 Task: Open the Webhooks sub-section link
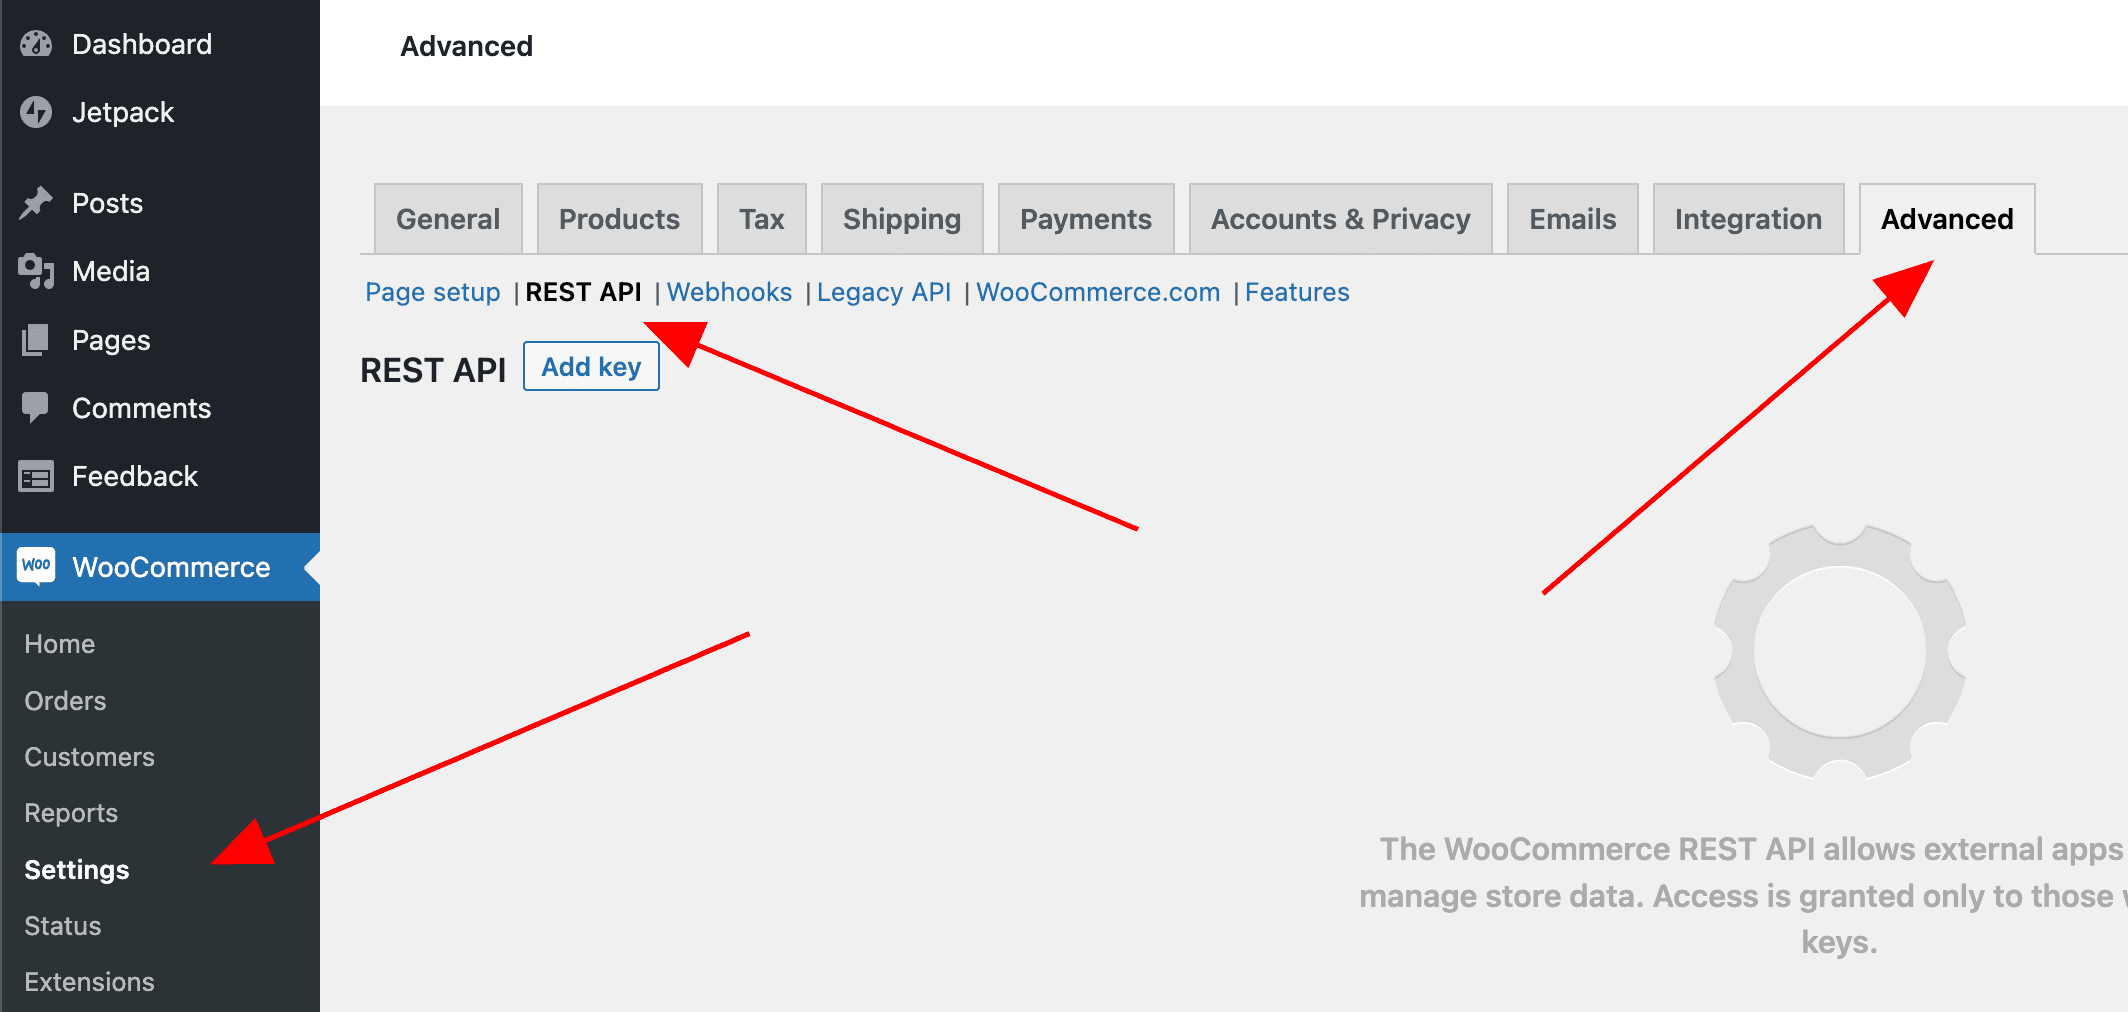click(729, 292)
